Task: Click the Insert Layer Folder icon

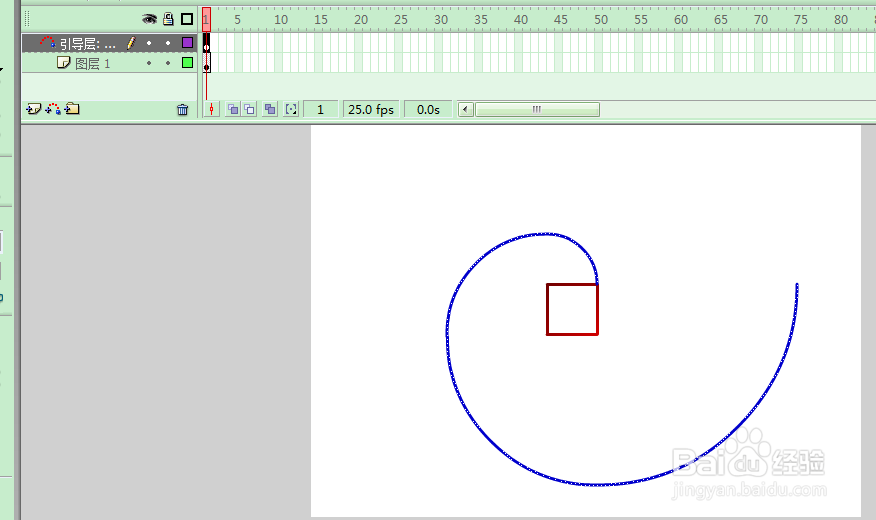Action: tap(72, 109)
